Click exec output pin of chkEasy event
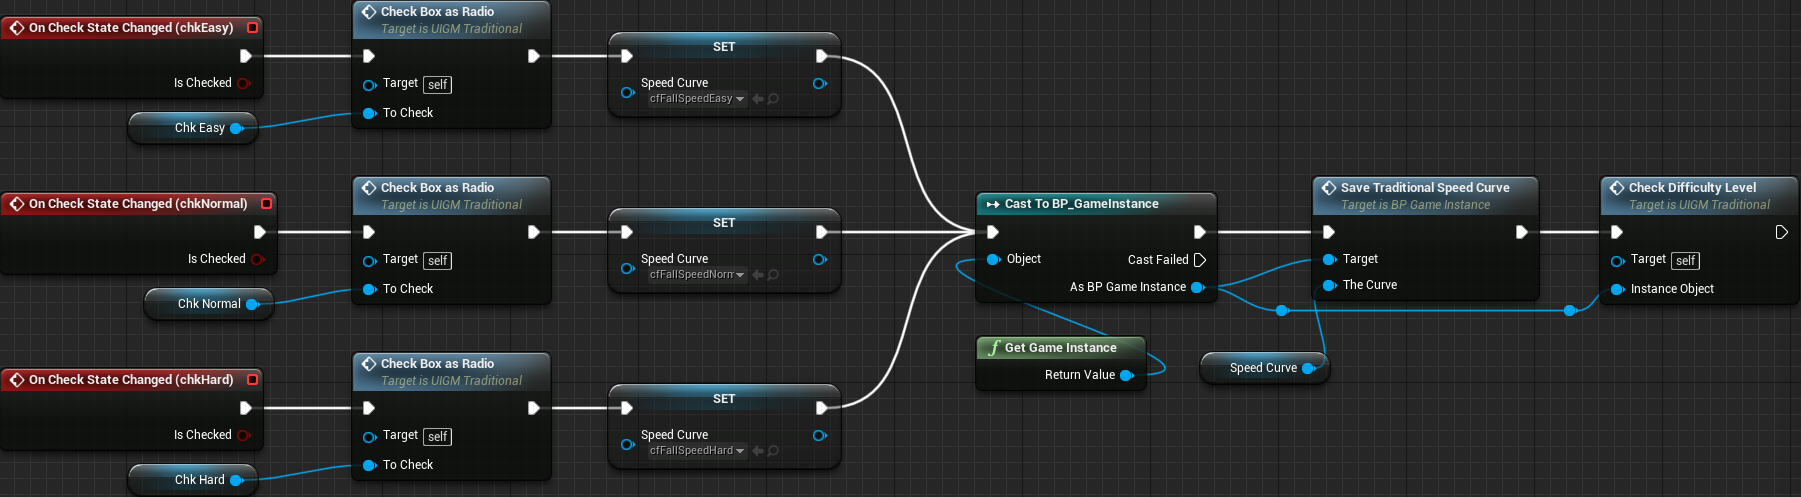The image size is (1801, 497). coord(246,56)
